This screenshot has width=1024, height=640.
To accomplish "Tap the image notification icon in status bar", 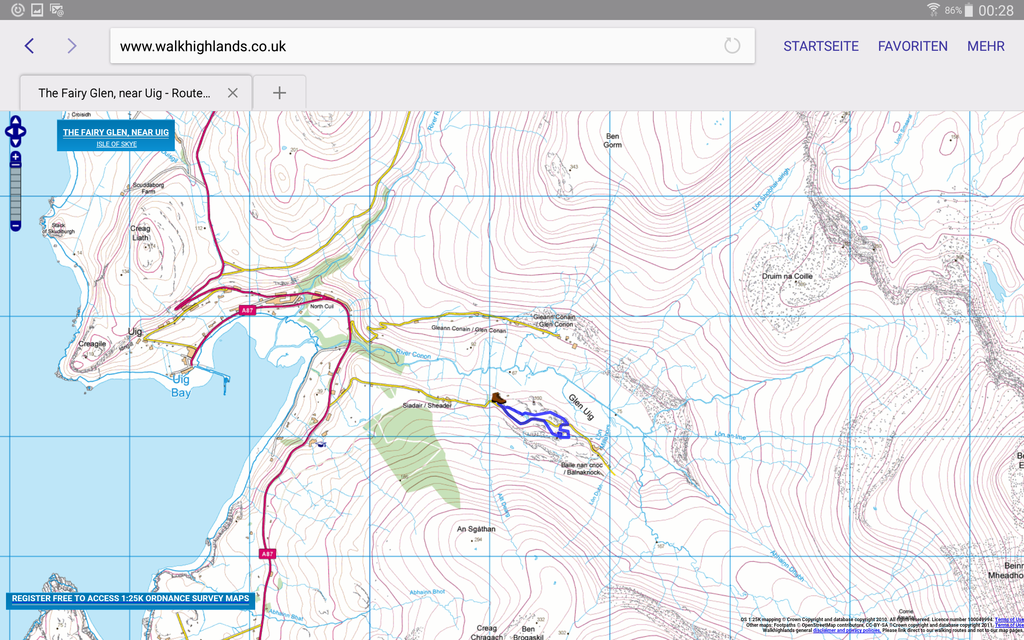I will pos(37,10).
